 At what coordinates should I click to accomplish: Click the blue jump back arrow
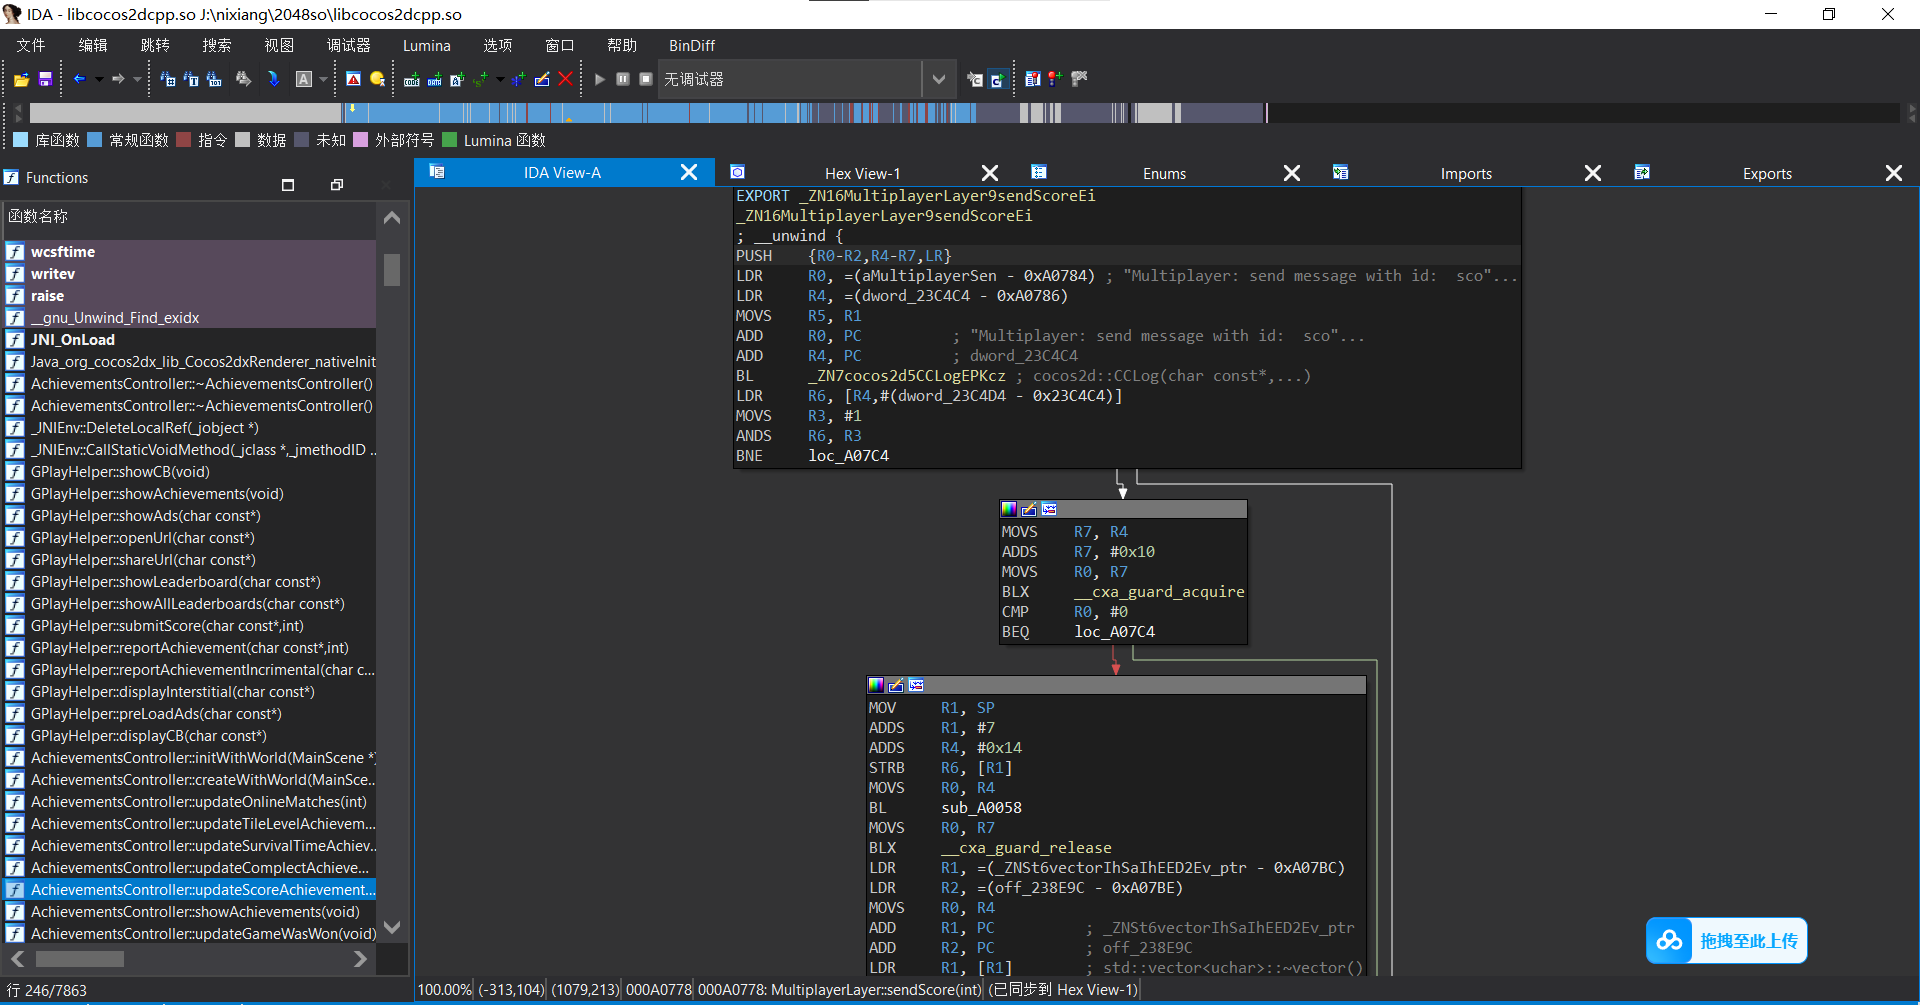point(79,79)
